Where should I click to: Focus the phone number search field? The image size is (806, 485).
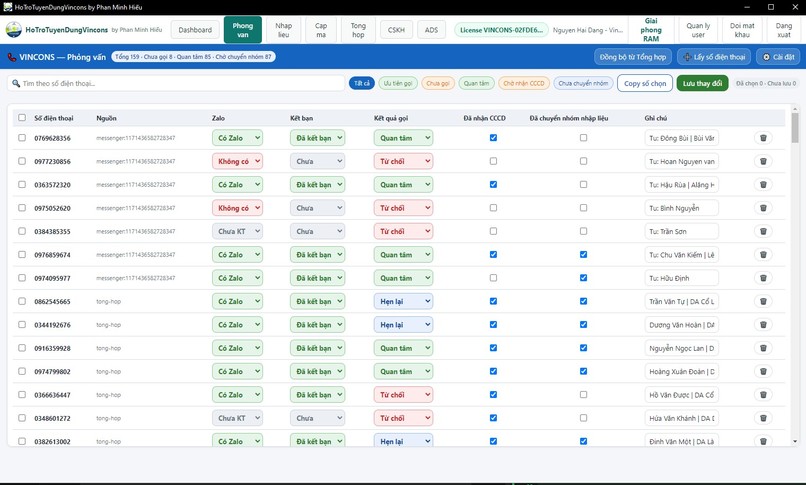176,83
